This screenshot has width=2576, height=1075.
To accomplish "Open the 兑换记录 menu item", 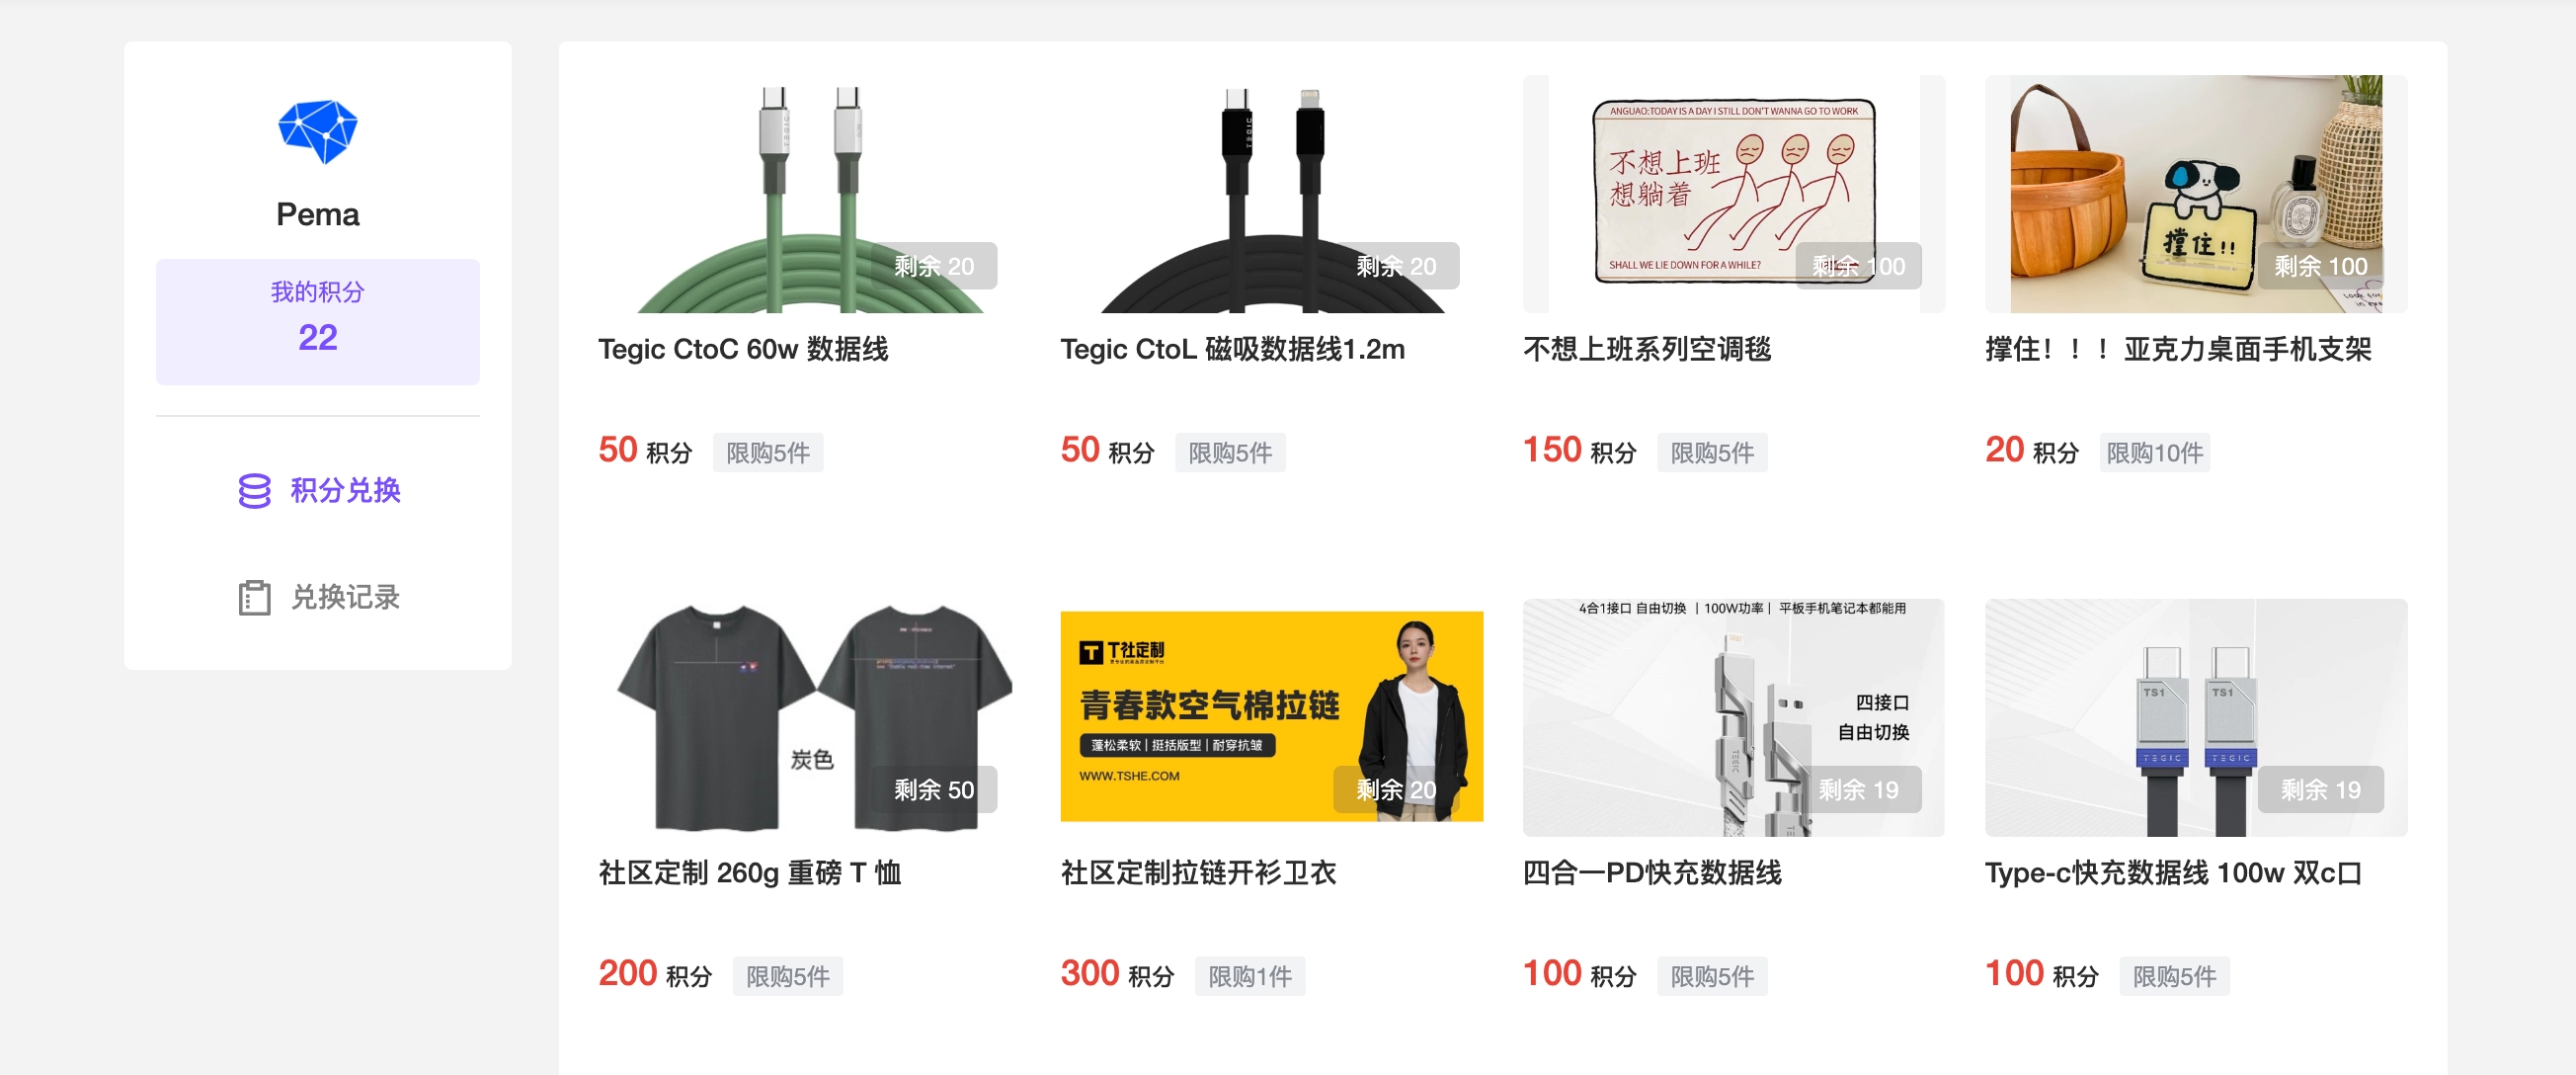I will click(x=318, y=597).
